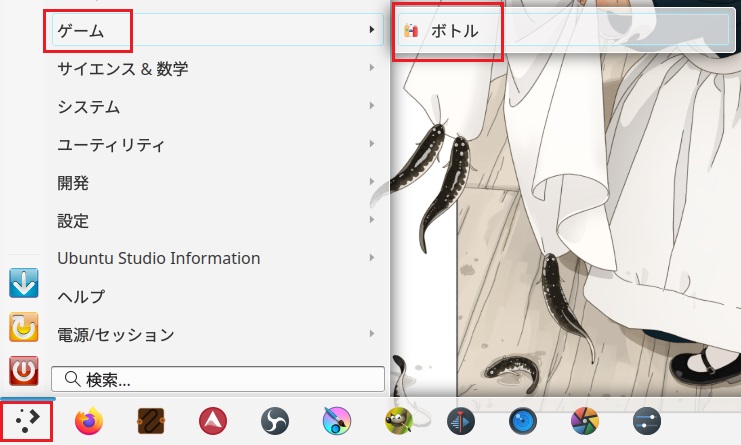Expand the 電源/セッション submenu
This screenshot has height=445, width=741.
tap(215, 334)
